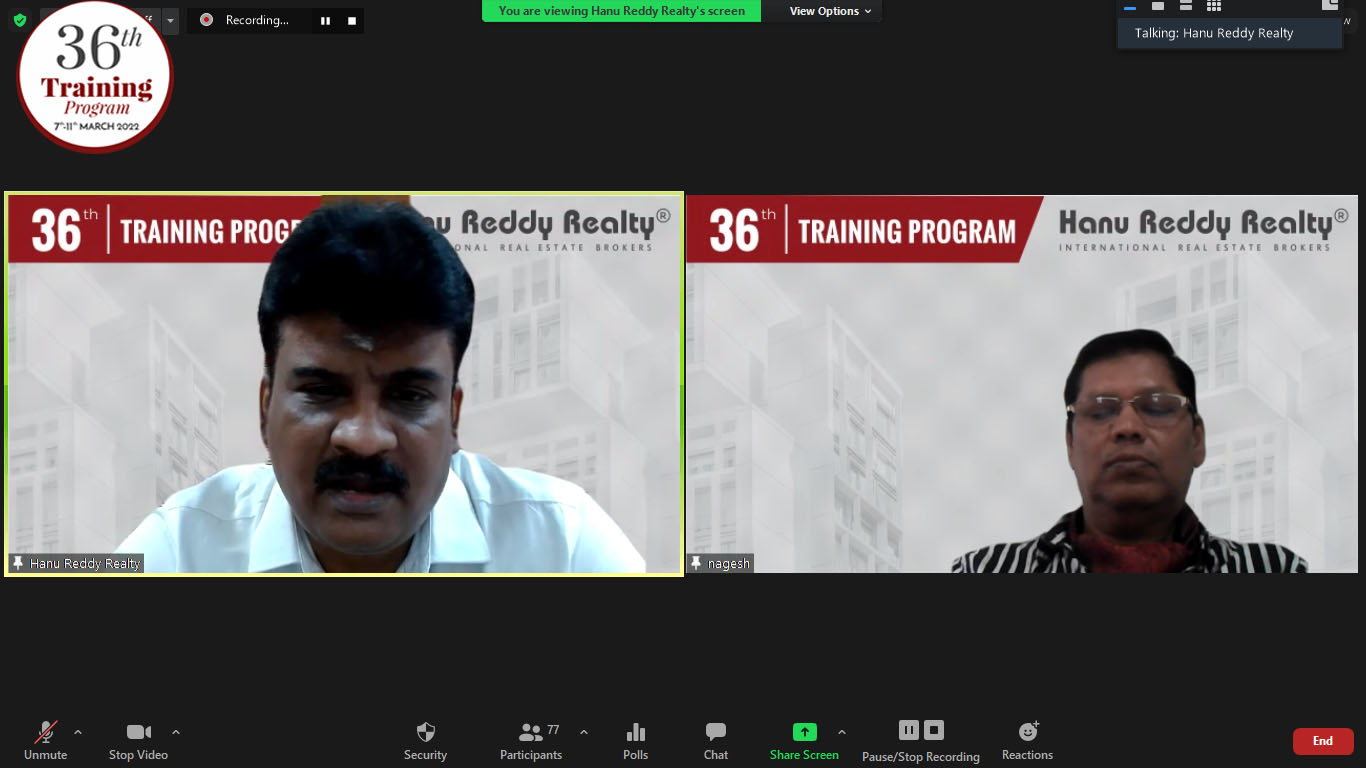
Task: Stop Video using the camera button
Action: 138,741
